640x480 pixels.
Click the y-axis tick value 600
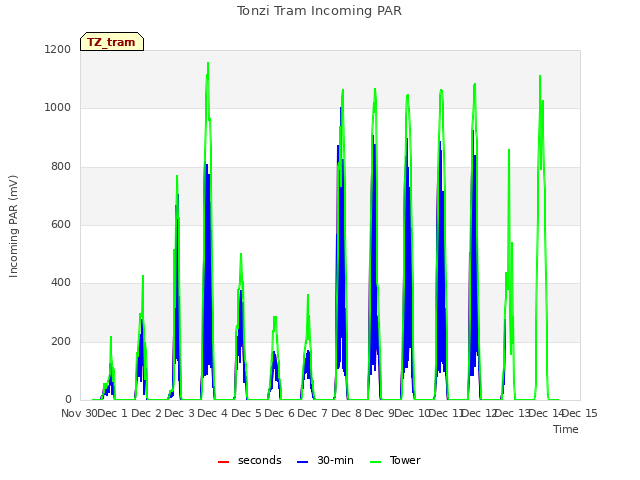(x=61, y=224)
